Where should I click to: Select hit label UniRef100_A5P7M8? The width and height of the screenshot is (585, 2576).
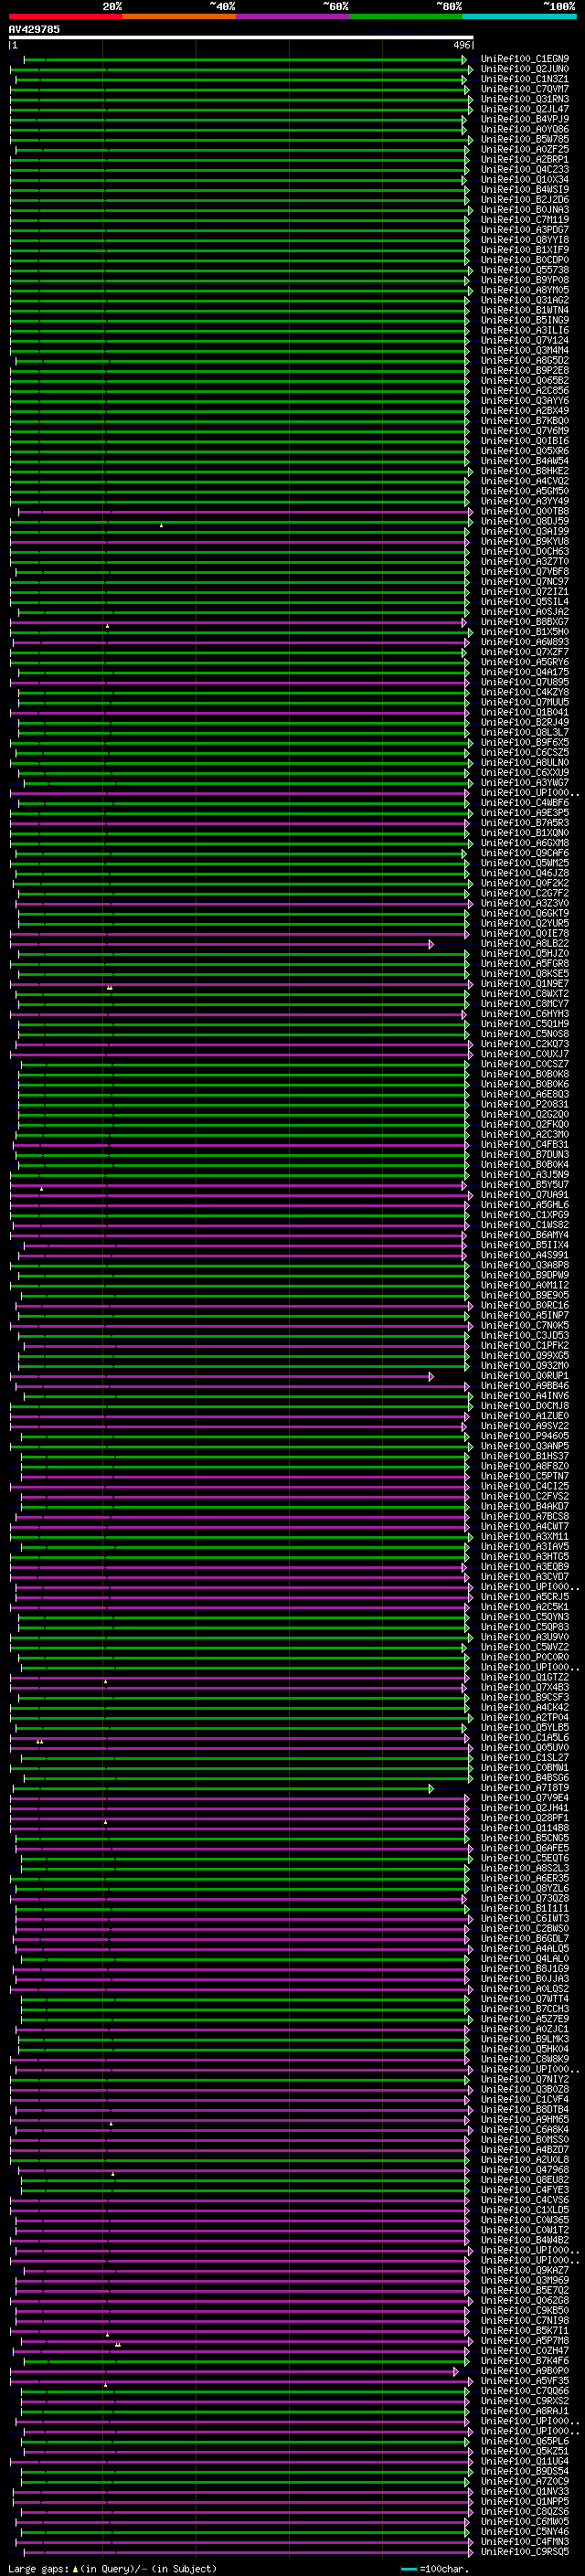tap(525, 2340)
